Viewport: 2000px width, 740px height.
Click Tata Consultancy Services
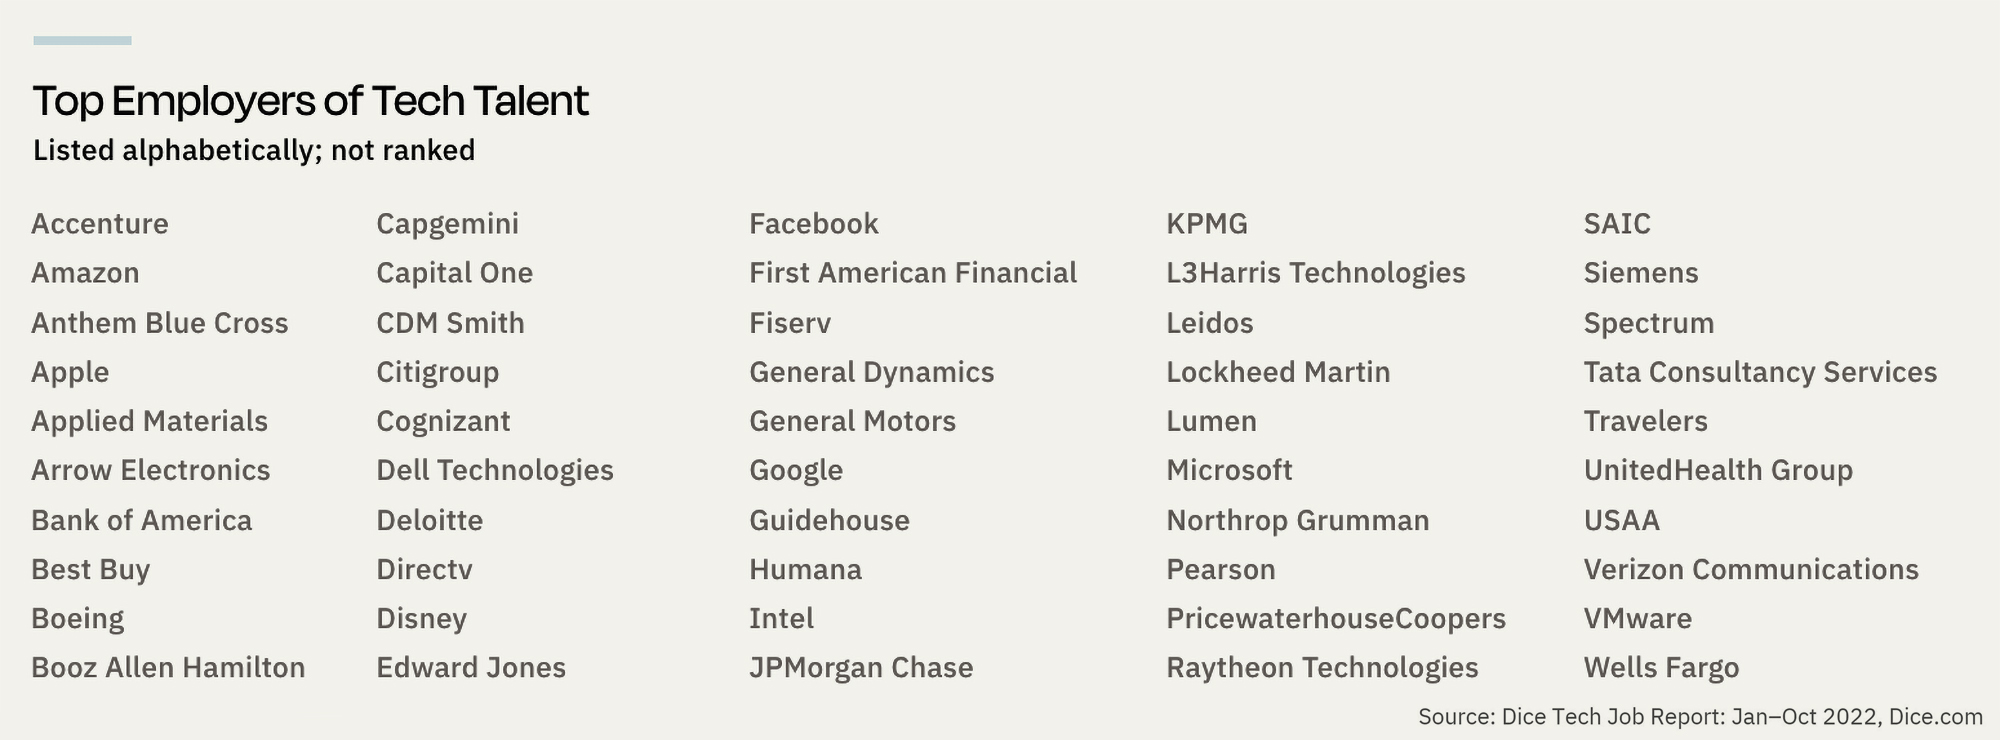[x=1760, y=373]
